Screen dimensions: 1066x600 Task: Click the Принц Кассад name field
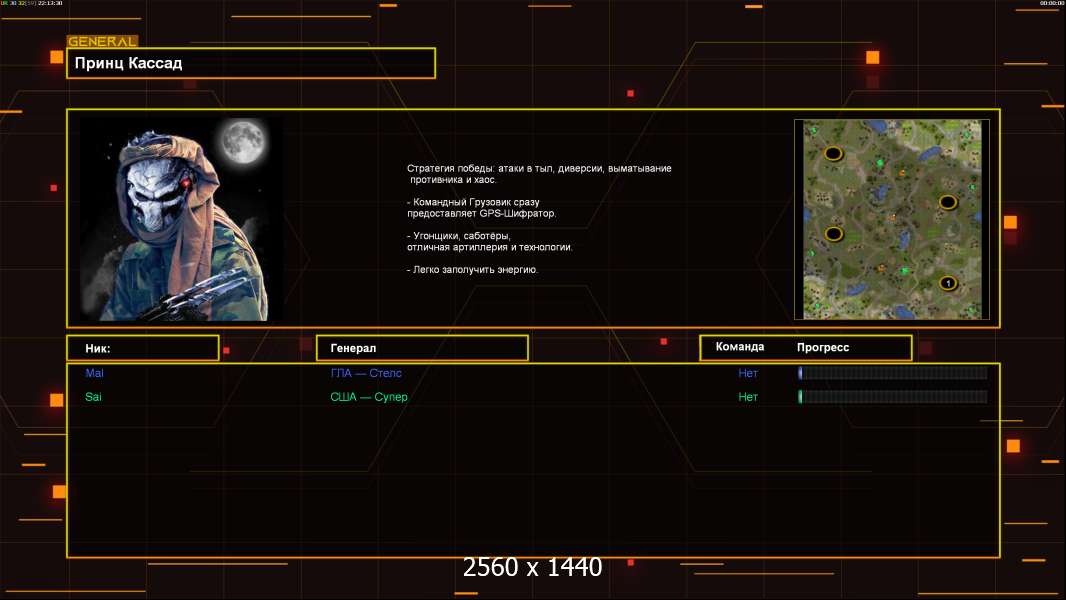[251, 63]
